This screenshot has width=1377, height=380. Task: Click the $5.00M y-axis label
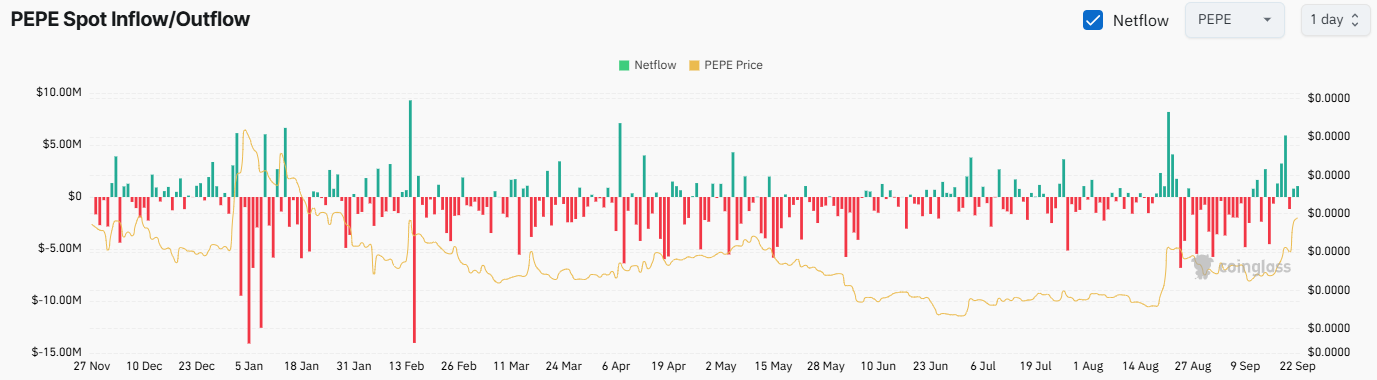pos(62,144)
